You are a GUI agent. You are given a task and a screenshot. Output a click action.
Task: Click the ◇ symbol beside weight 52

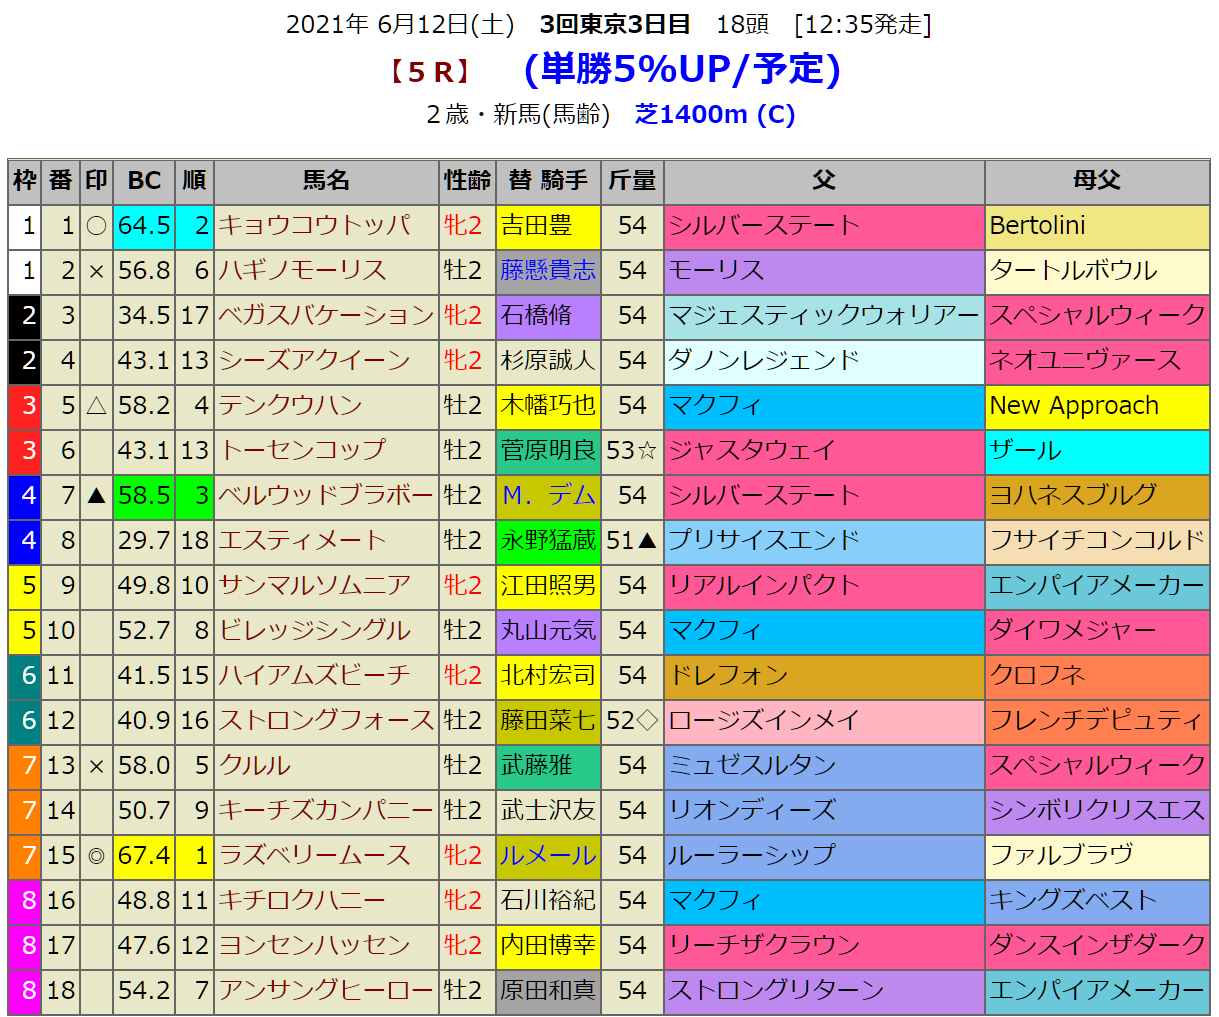click(647, 721)
